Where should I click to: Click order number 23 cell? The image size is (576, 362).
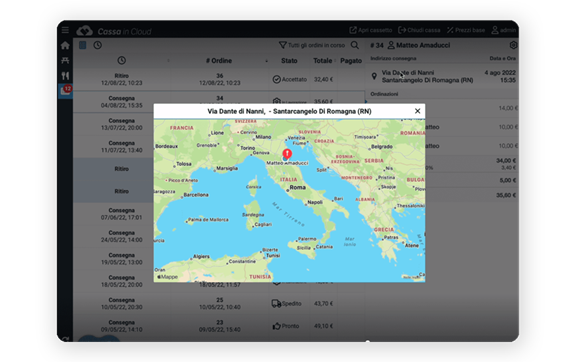pos(220,326)
